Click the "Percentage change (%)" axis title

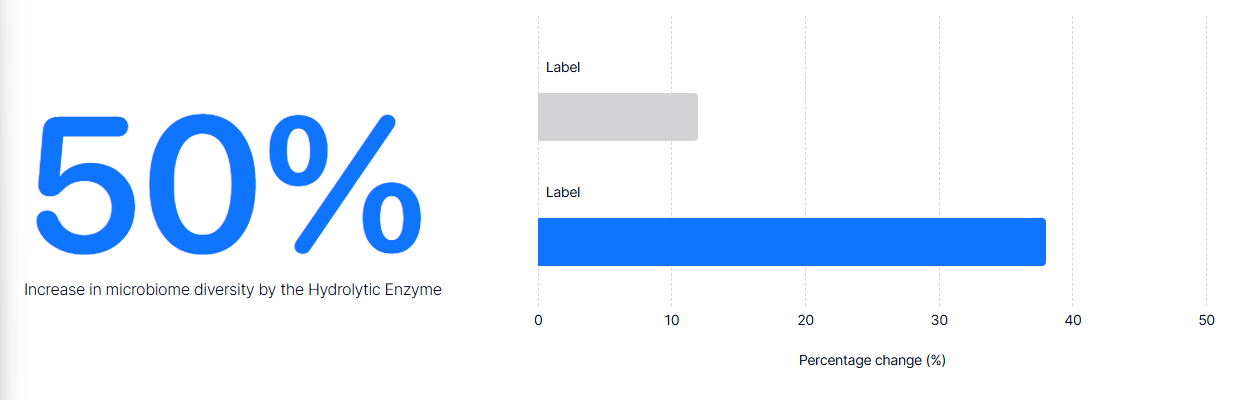872,360
